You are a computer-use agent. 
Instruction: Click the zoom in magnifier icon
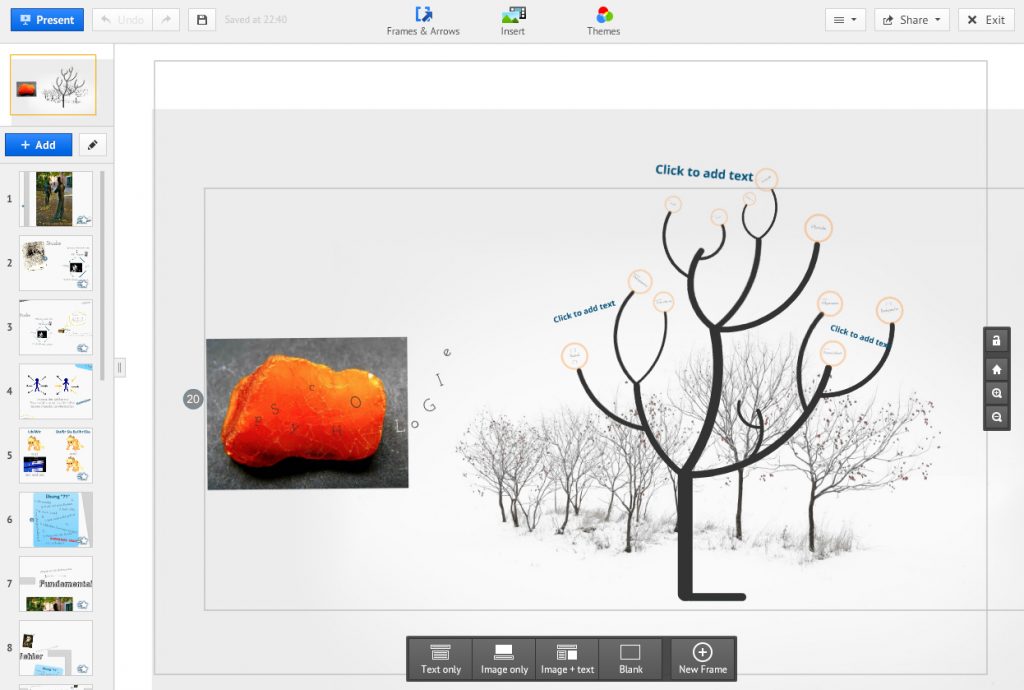pyautogui.click(x=997, y=394)
